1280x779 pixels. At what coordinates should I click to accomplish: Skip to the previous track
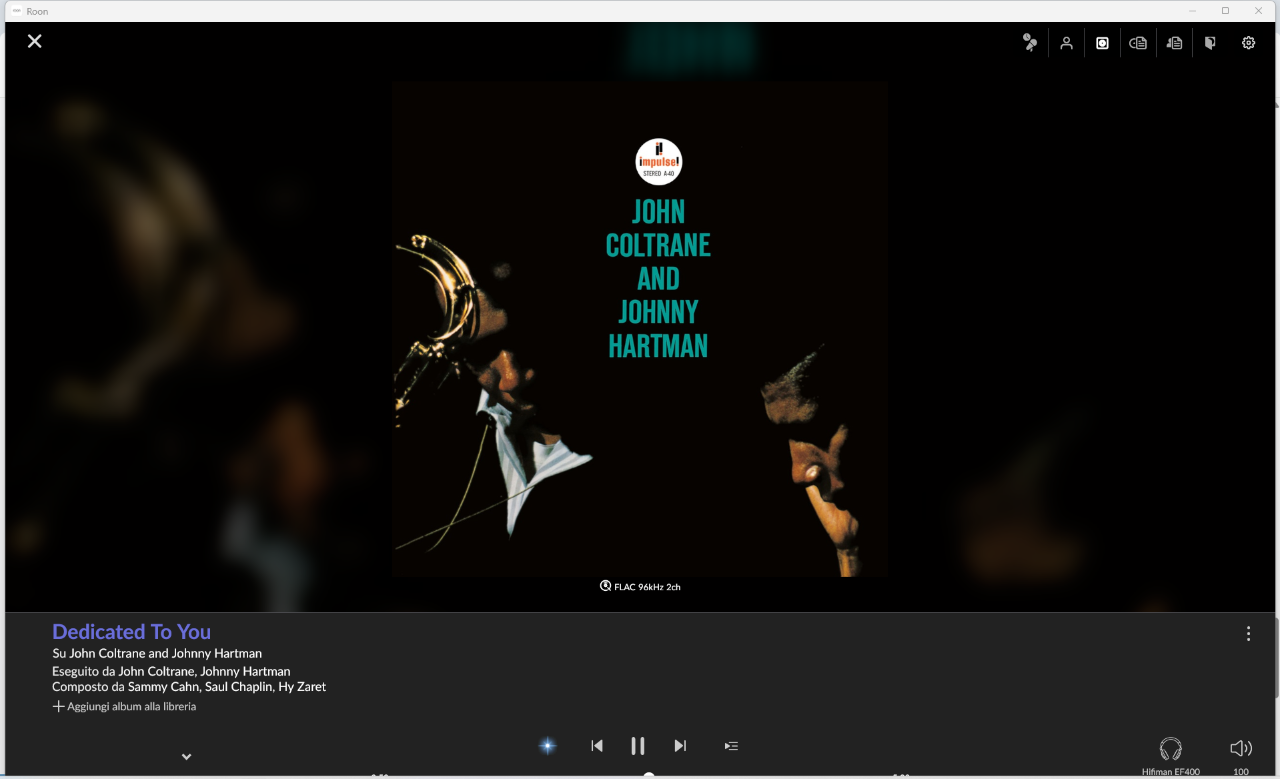(597, 745)
